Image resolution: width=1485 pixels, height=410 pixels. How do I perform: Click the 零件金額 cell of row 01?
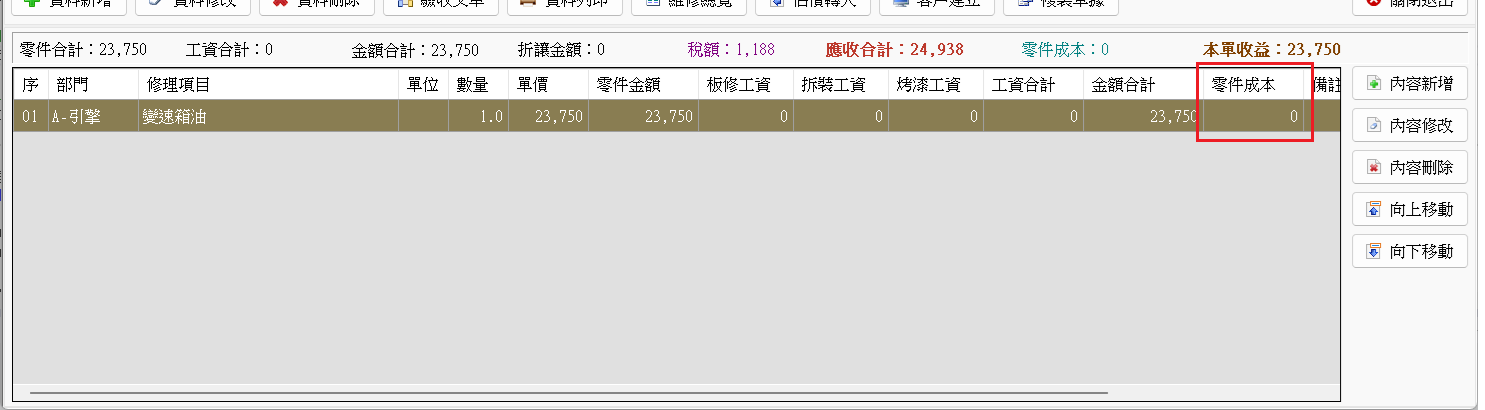point(643,117)
